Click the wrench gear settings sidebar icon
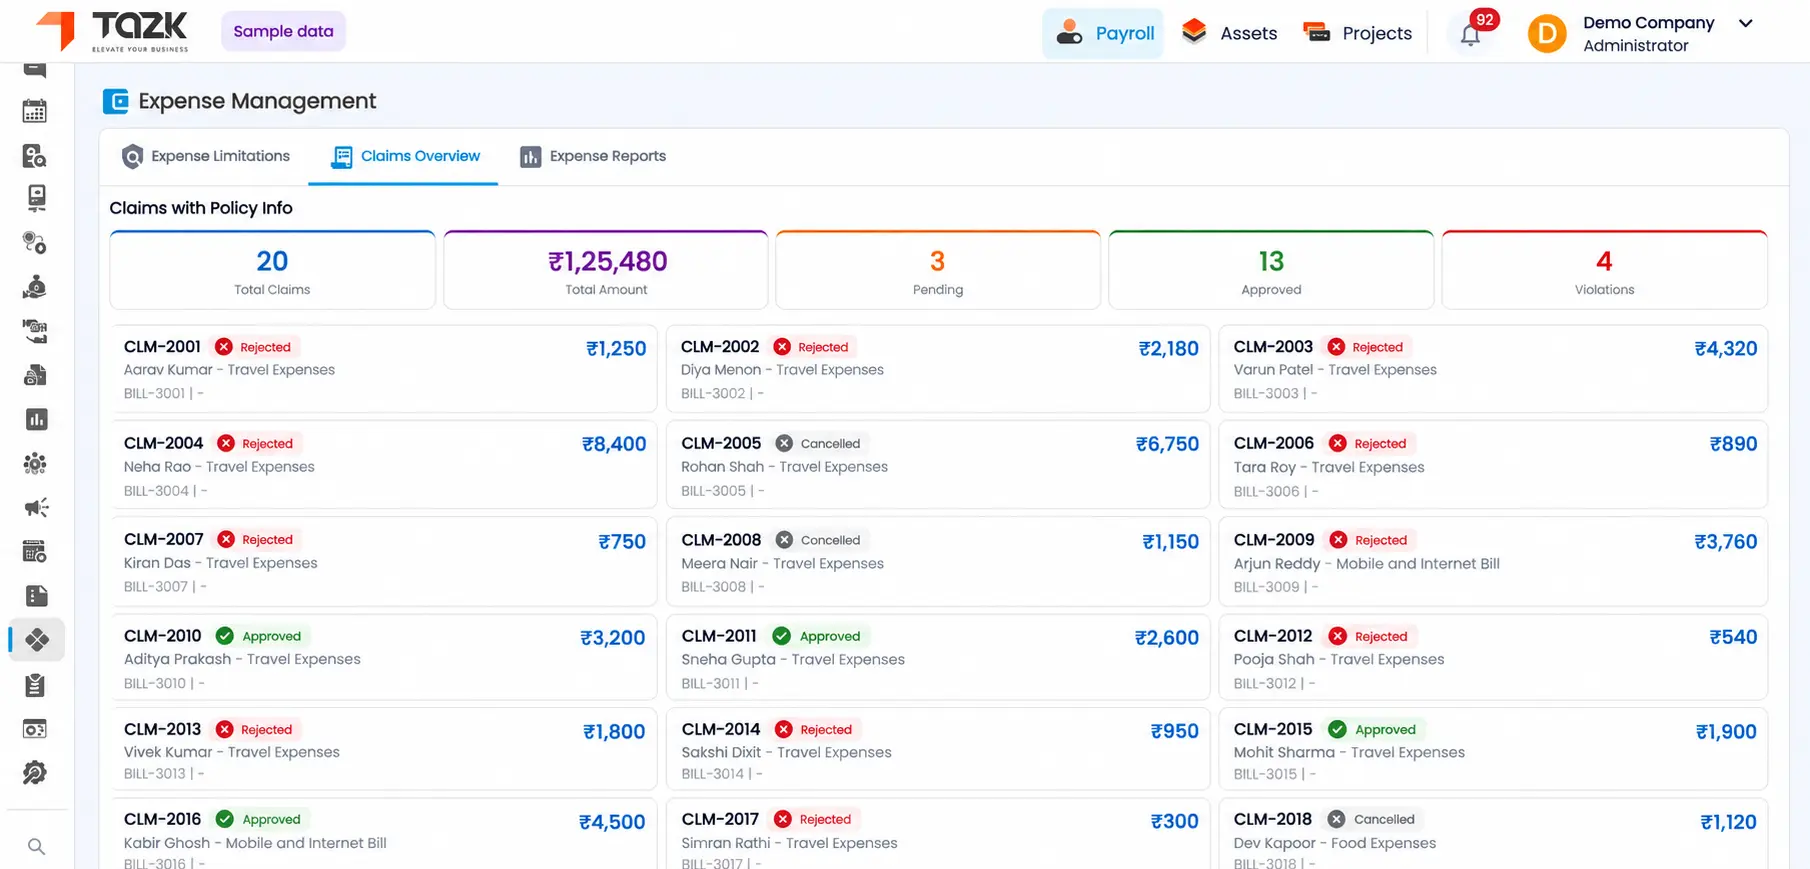The image size is (1810, 869). pyautogui.click(x=35, y=773)
